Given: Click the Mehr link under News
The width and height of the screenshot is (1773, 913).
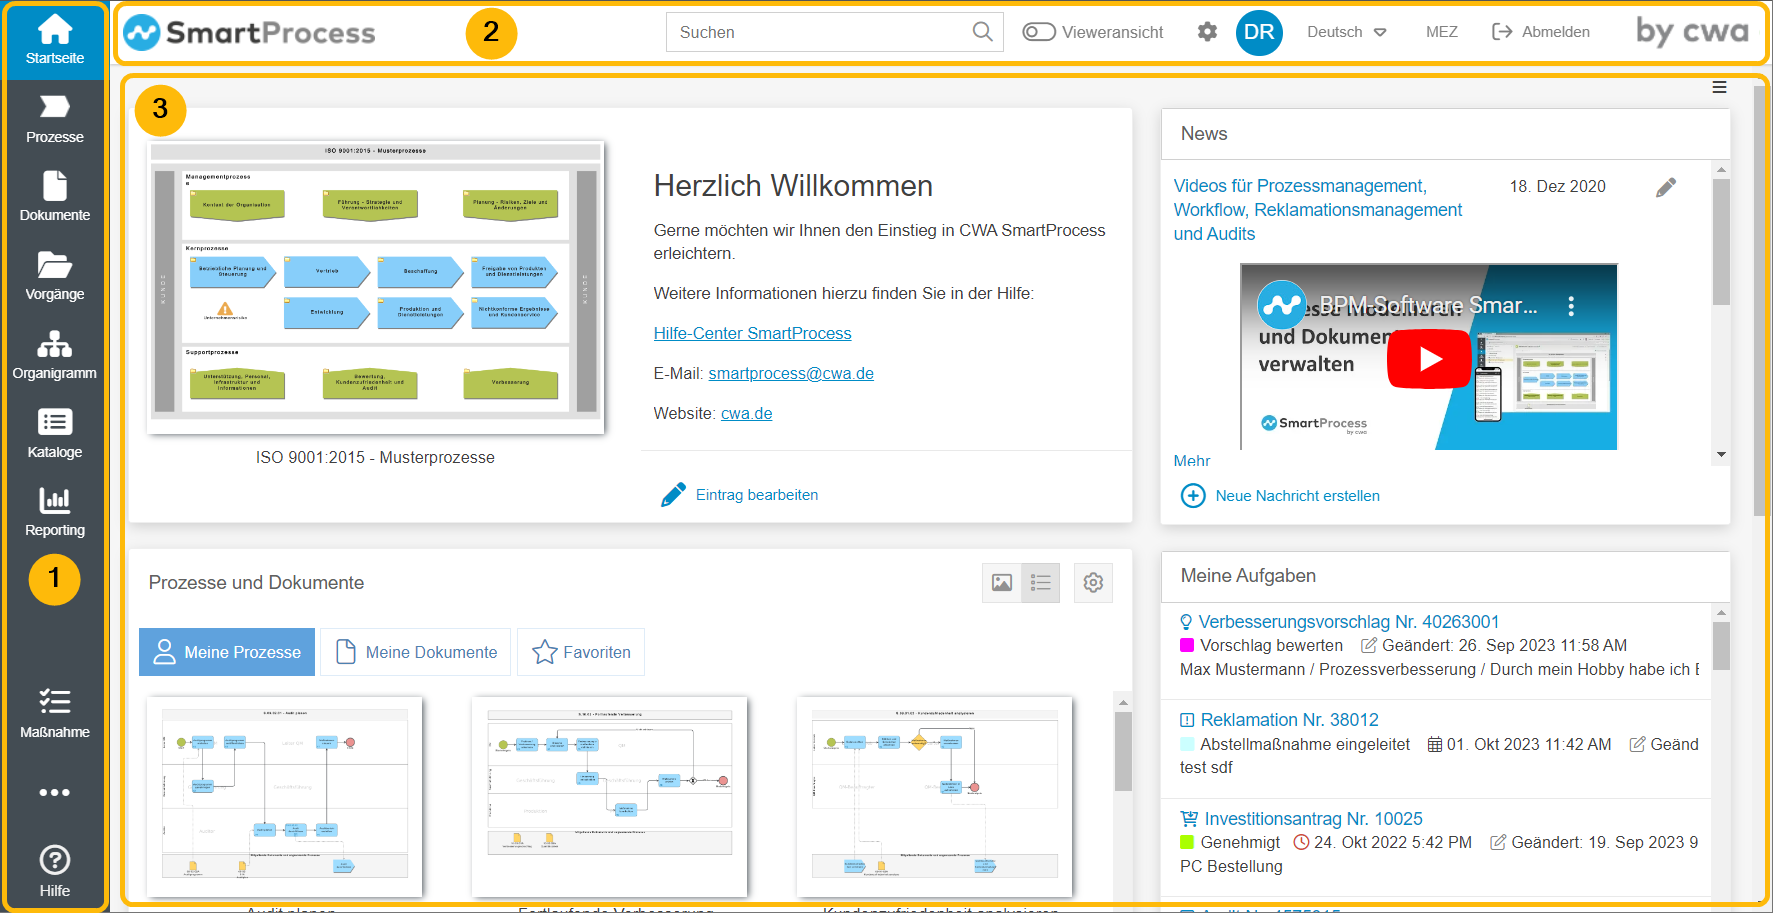Looking at the screenshot, I should coord(1192,461).
